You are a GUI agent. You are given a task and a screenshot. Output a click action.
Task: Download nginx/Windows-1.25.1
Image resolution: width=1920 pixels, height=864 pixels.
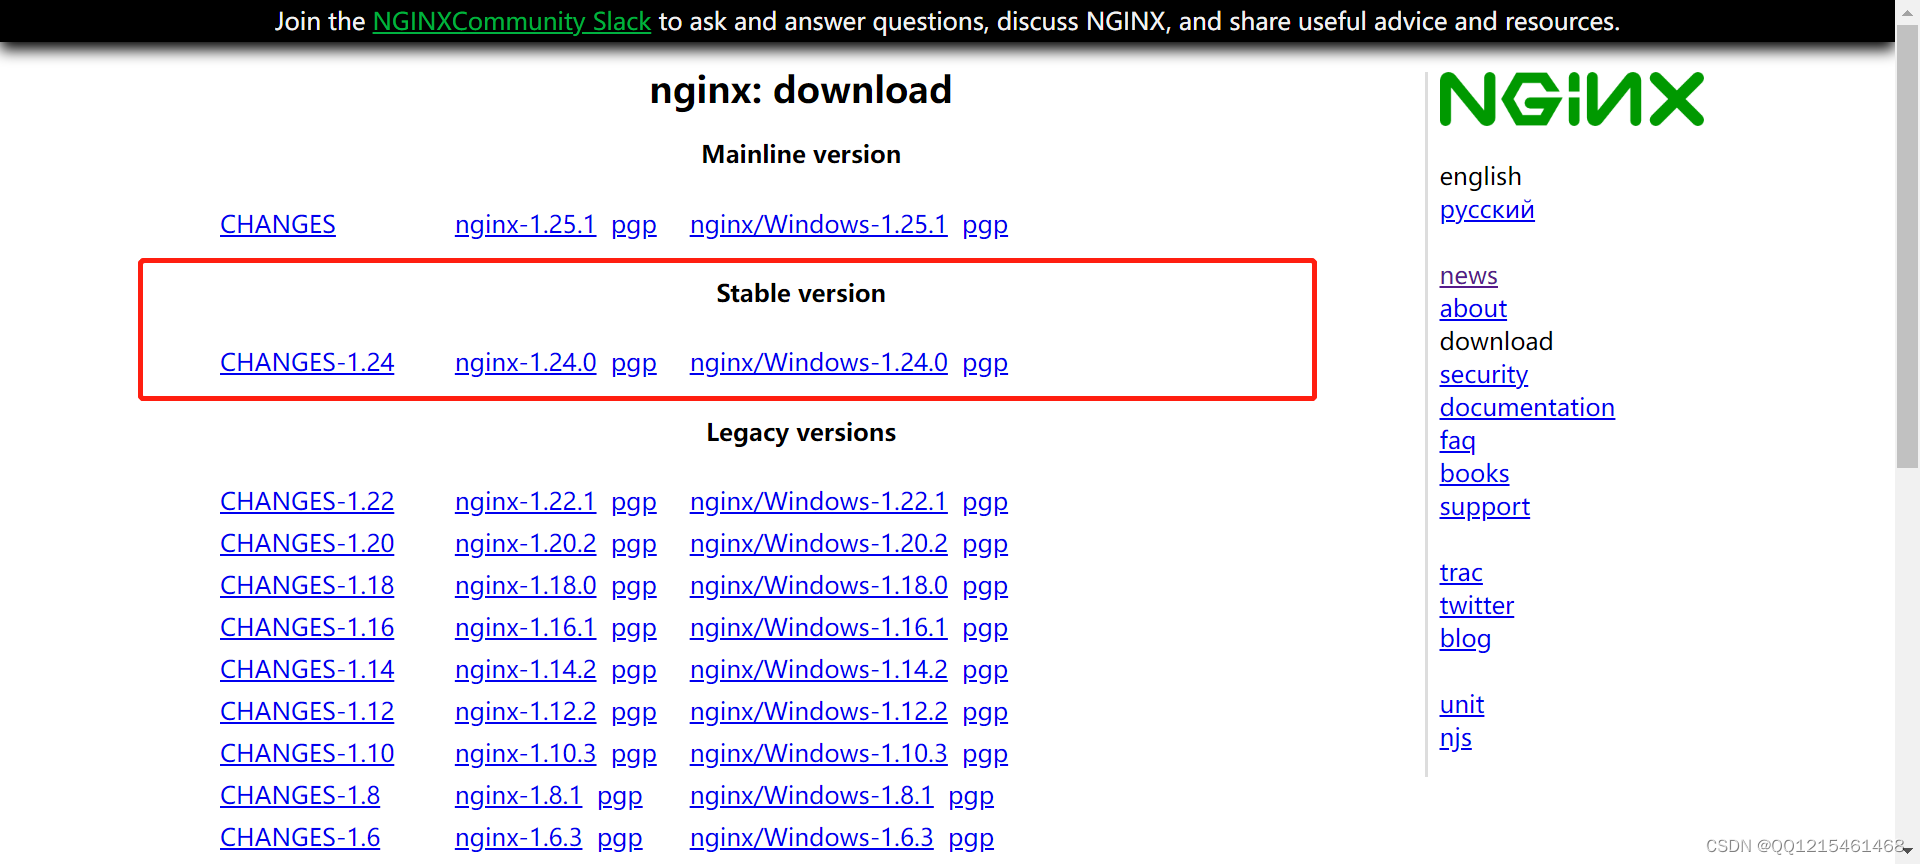(818, 224)
